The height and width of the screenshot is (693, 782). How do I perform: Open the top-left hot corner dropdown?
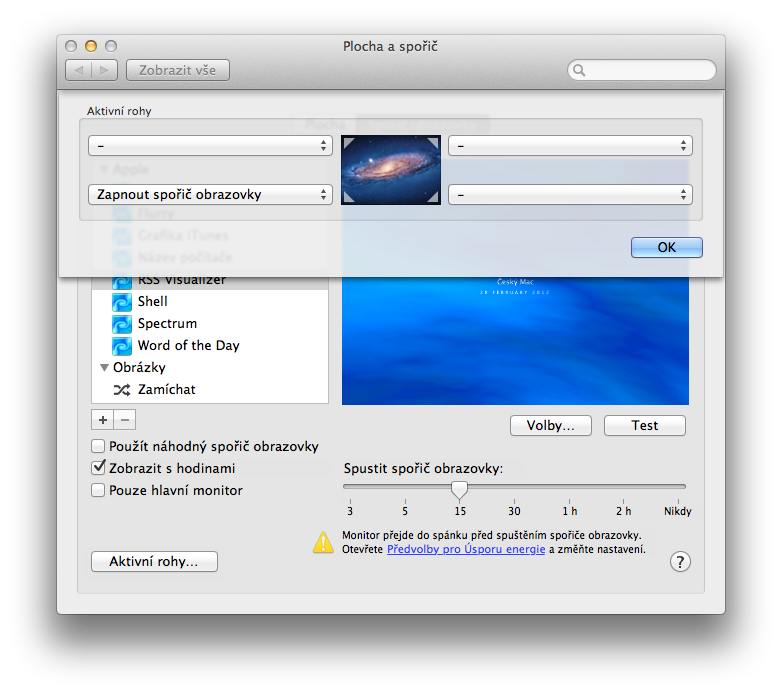click(x=210, y=146)
